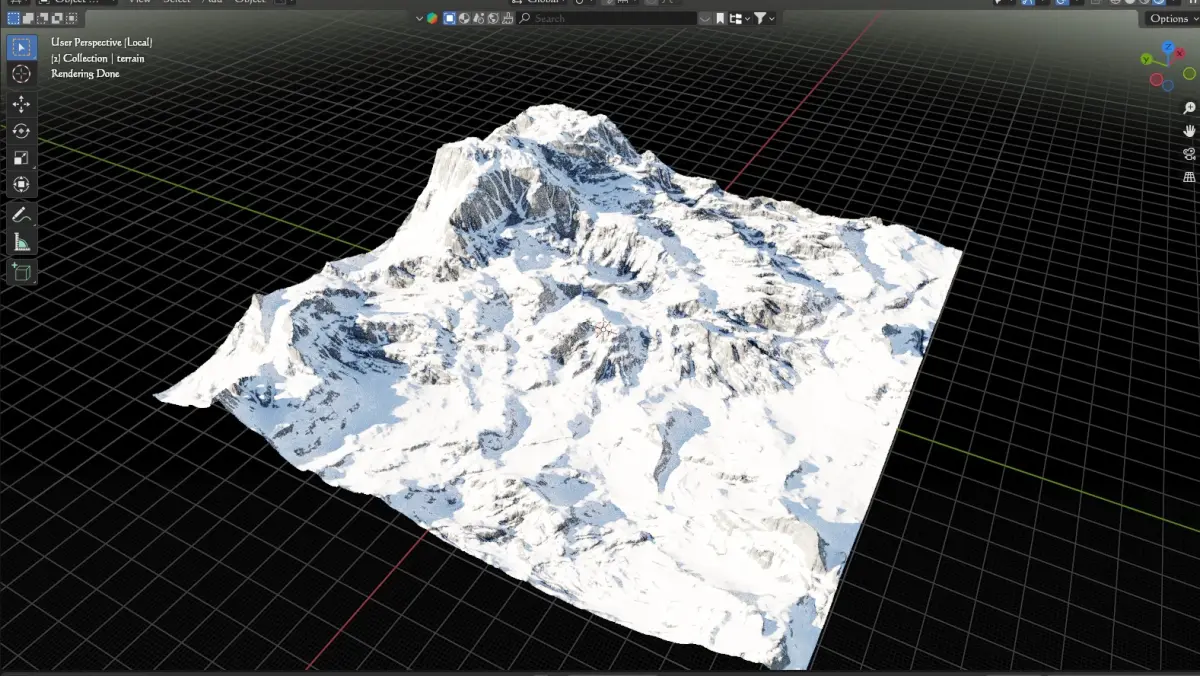Select the Annotate pencil tool
Viewport: 1200px width, 676px height.
[x=21, y=214]
